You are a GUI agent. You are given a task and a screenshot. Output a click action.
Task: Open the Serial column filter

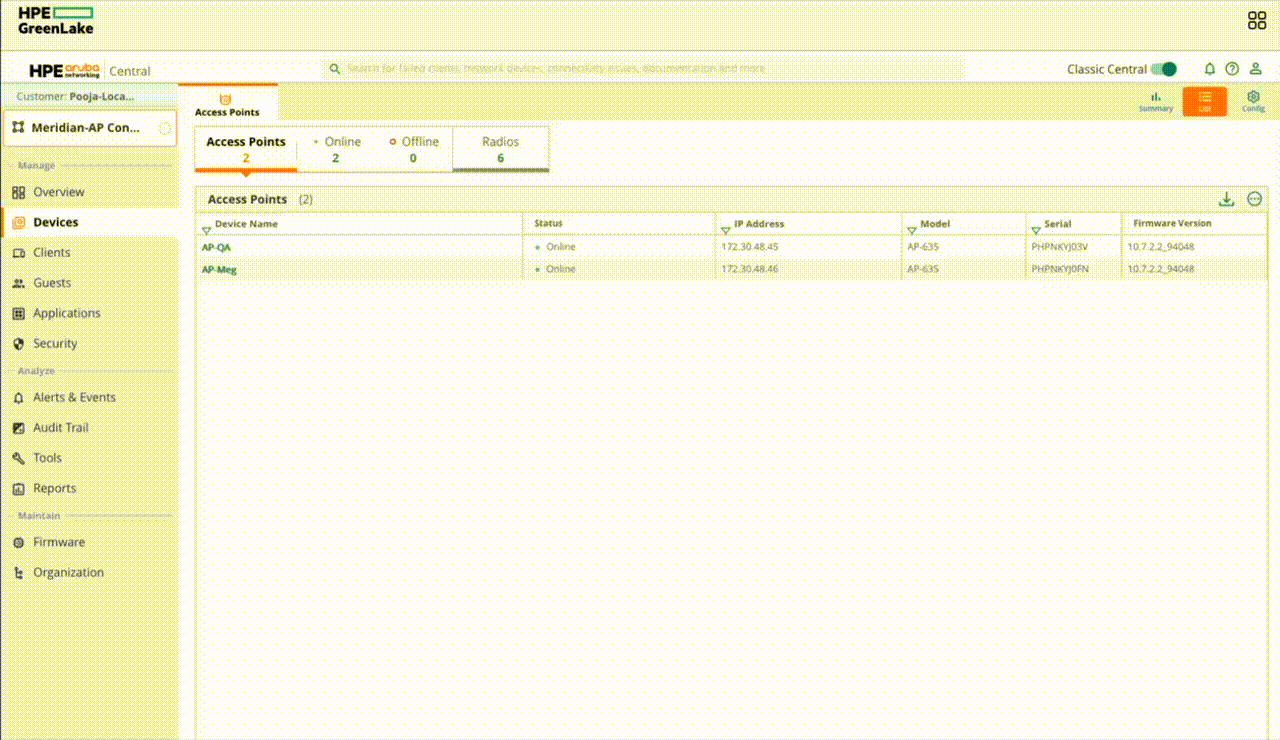point(1036,230)
